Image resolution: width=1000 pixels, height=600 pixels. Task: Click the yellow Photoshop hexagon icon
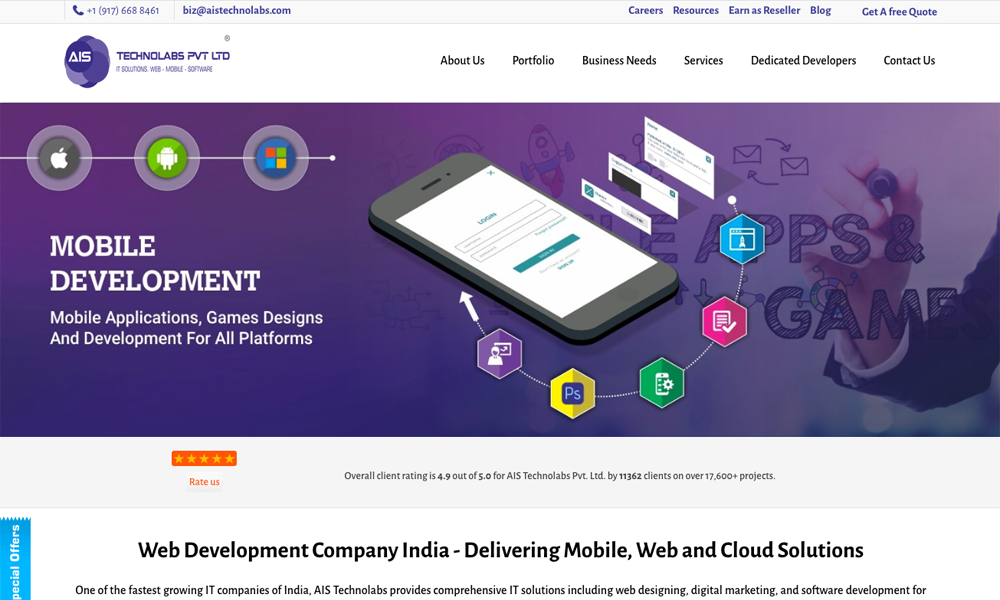572,393
